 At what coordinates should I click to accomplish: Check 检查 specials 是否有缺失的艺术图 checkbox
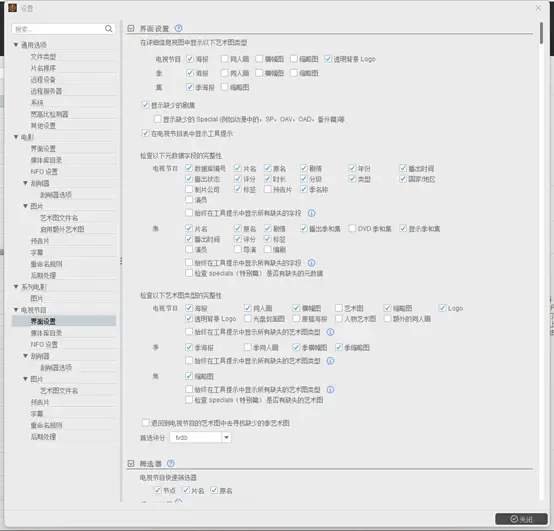click(189, 400)
